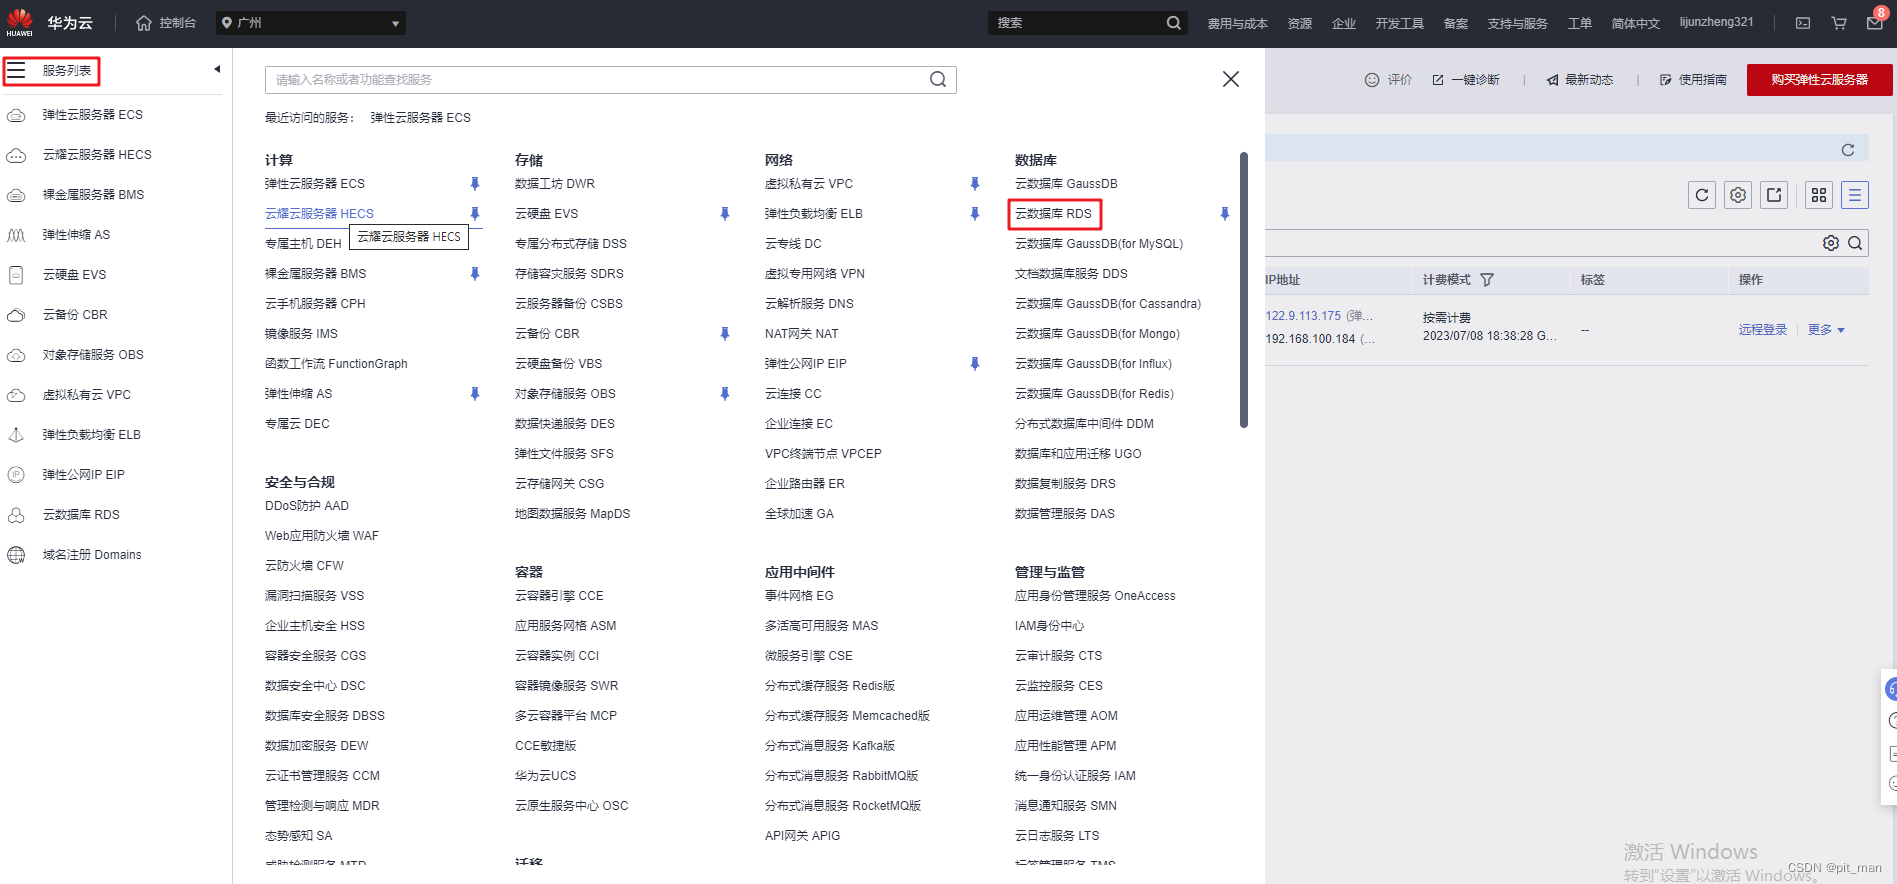Switch language via 简体中文
This screenshot has height=884, width=1897.
click(1635, 23)
